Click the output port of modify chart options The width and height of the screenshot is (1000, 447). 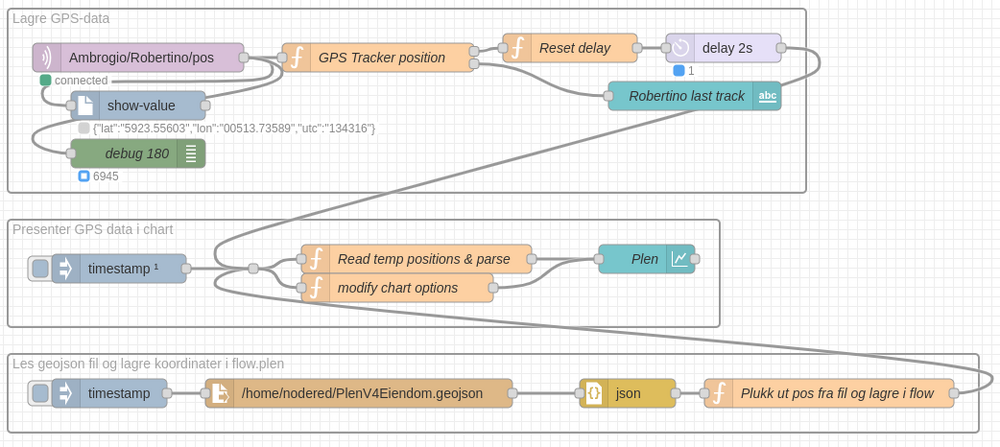[x=493, y=288]
